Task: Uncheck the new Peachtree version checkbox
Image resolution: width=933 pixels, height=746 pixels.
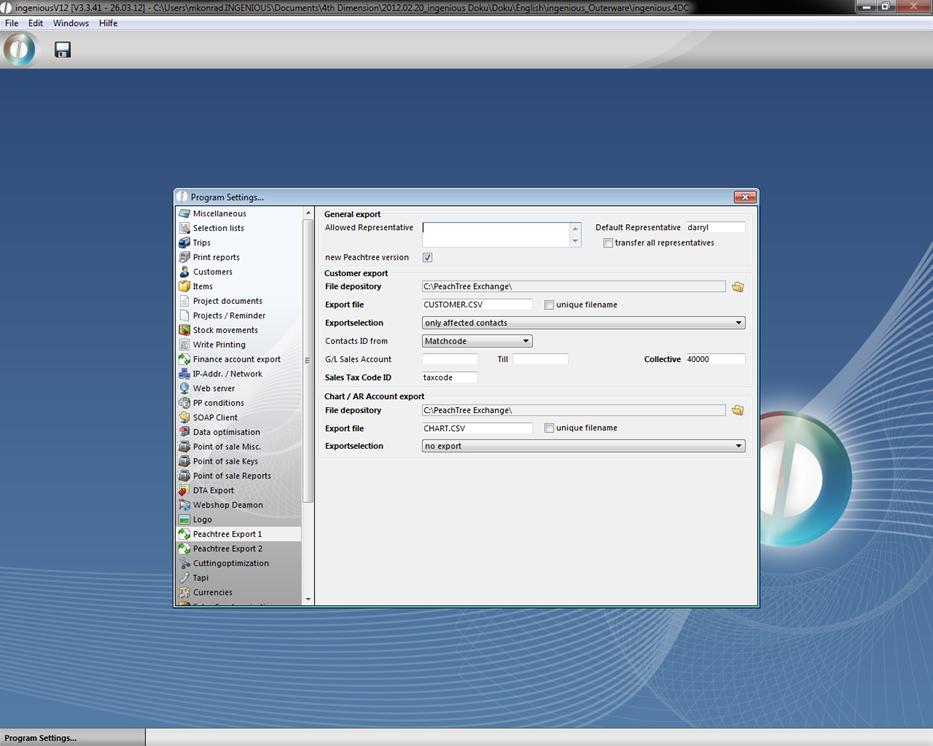Action: pyautogui.click(x=428, y=258)
